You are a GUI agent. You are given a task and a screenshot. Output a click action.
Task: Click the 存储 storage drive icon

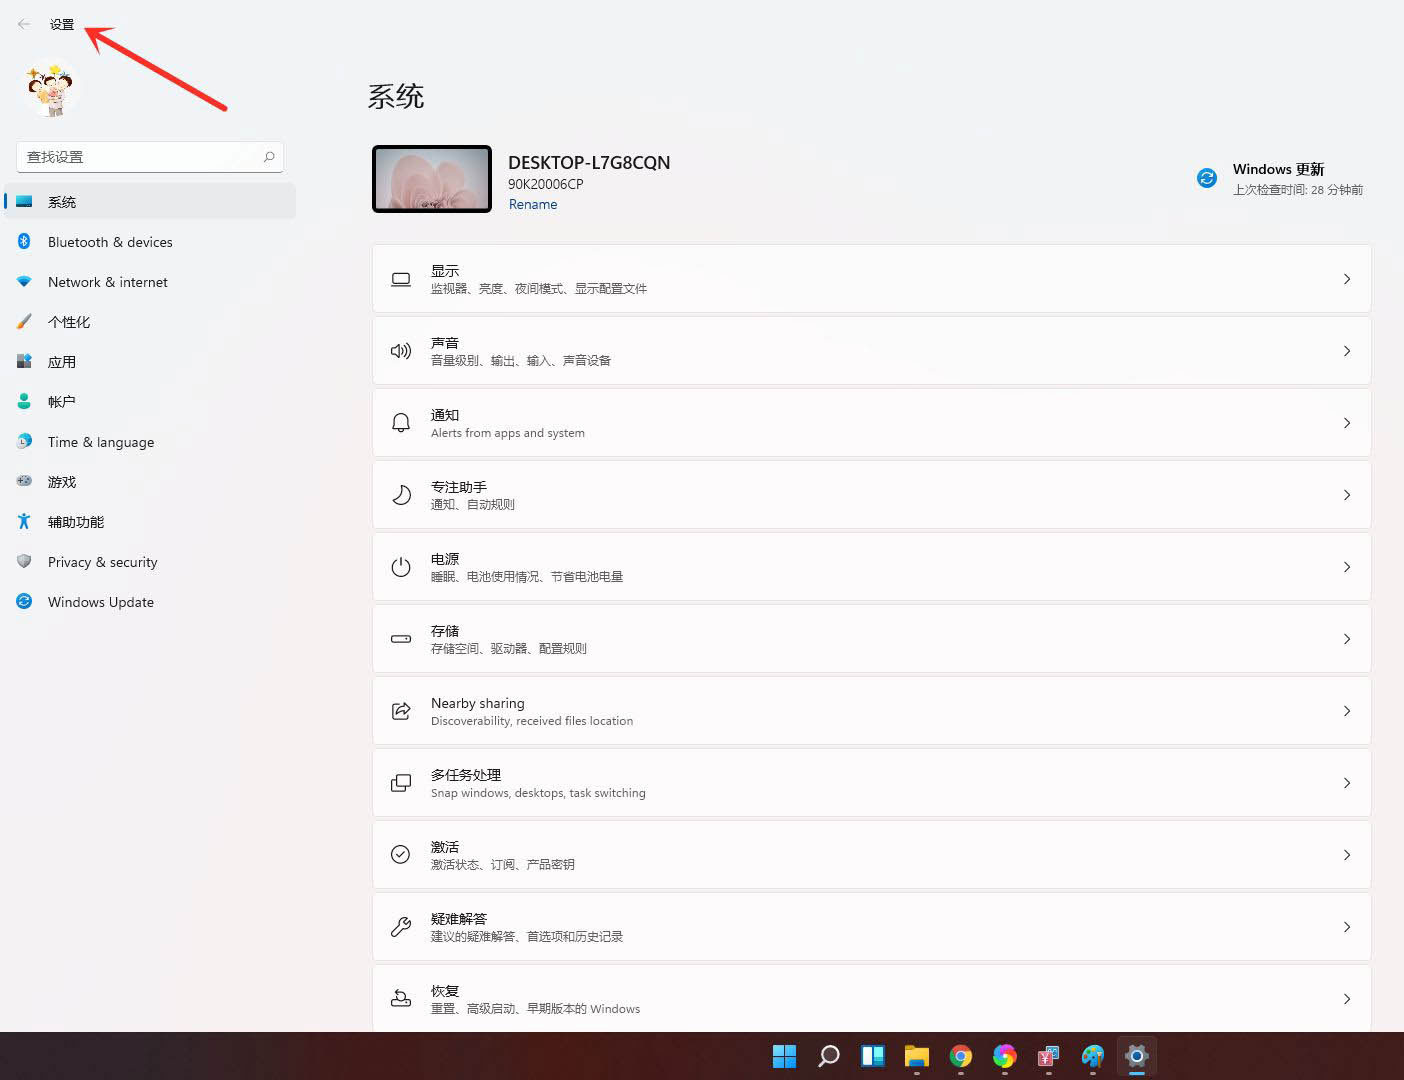pyautogui.click(x=400, y=639)
